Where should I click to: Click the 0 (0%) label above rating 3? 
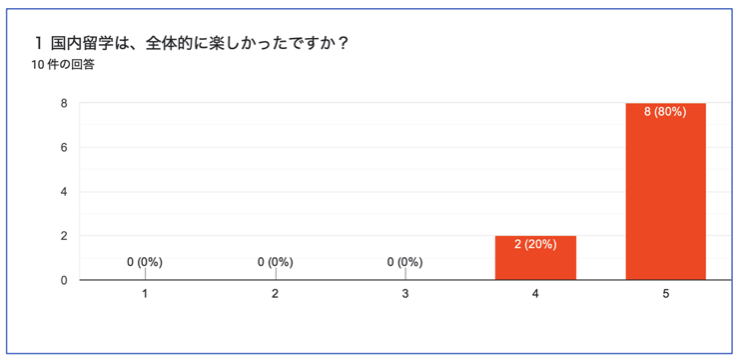pyautogui.click(x=405, y=262)
